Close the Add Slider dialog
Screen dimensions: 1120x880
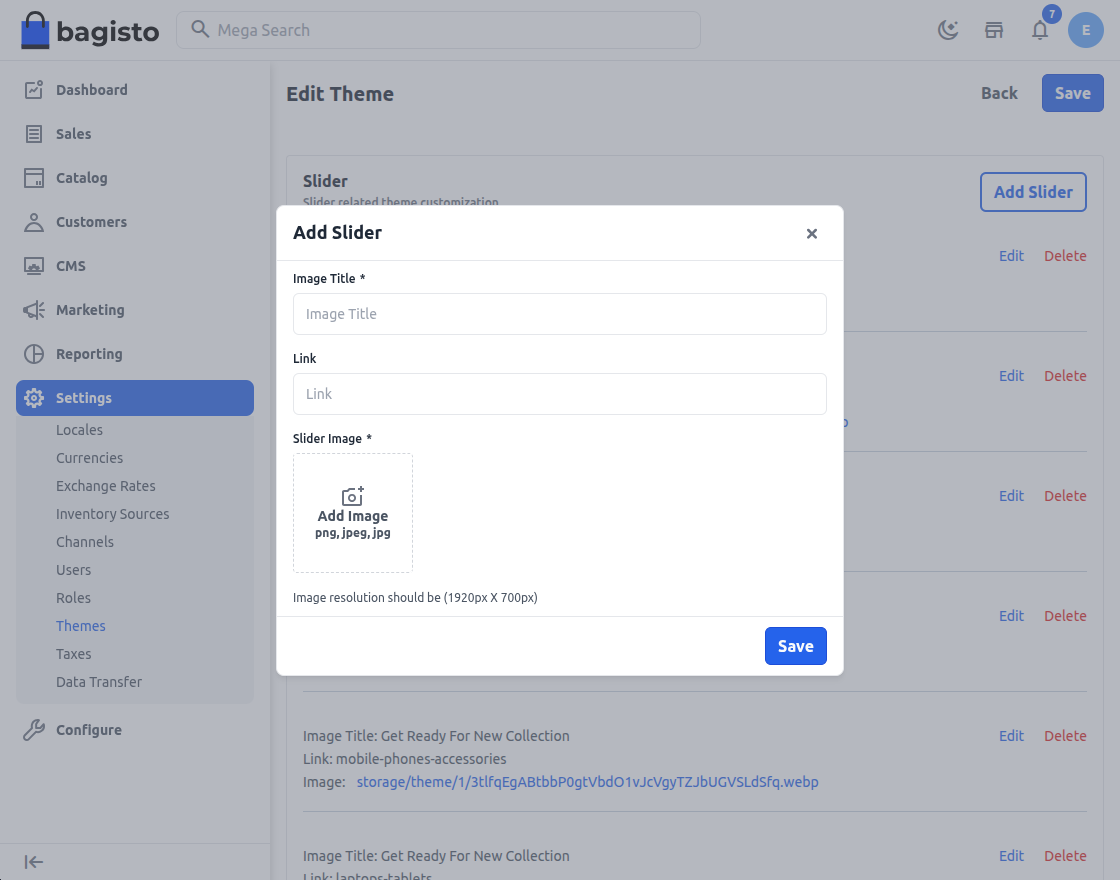[811, 234]
